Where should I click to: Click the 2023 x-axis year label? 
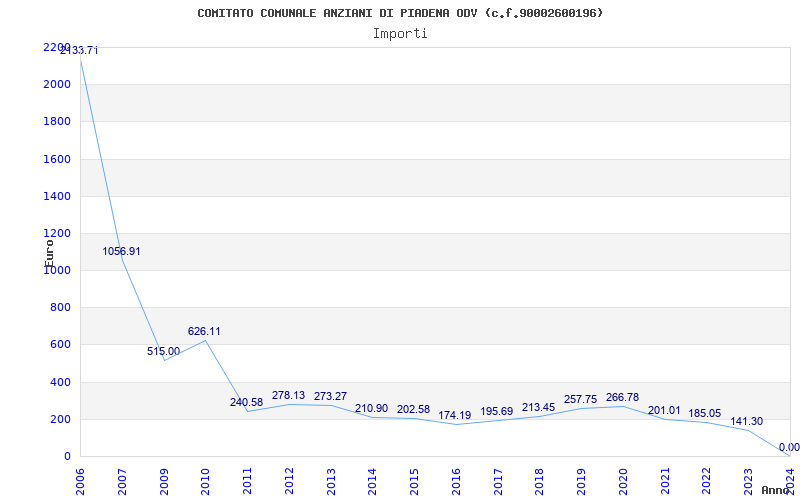748,481
